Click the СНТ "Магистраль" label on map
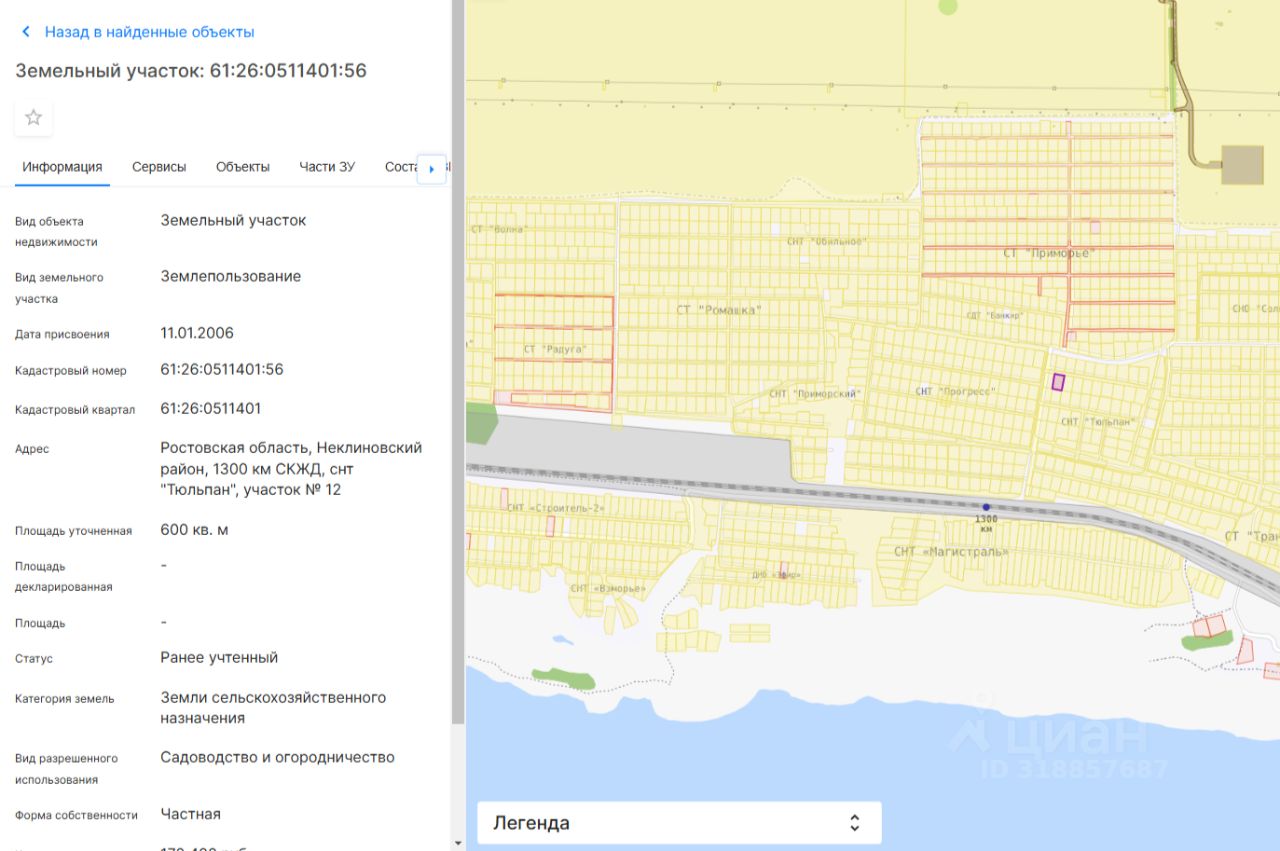The image size is (1280, 851). pyautogui.click(x=951, y=552)
